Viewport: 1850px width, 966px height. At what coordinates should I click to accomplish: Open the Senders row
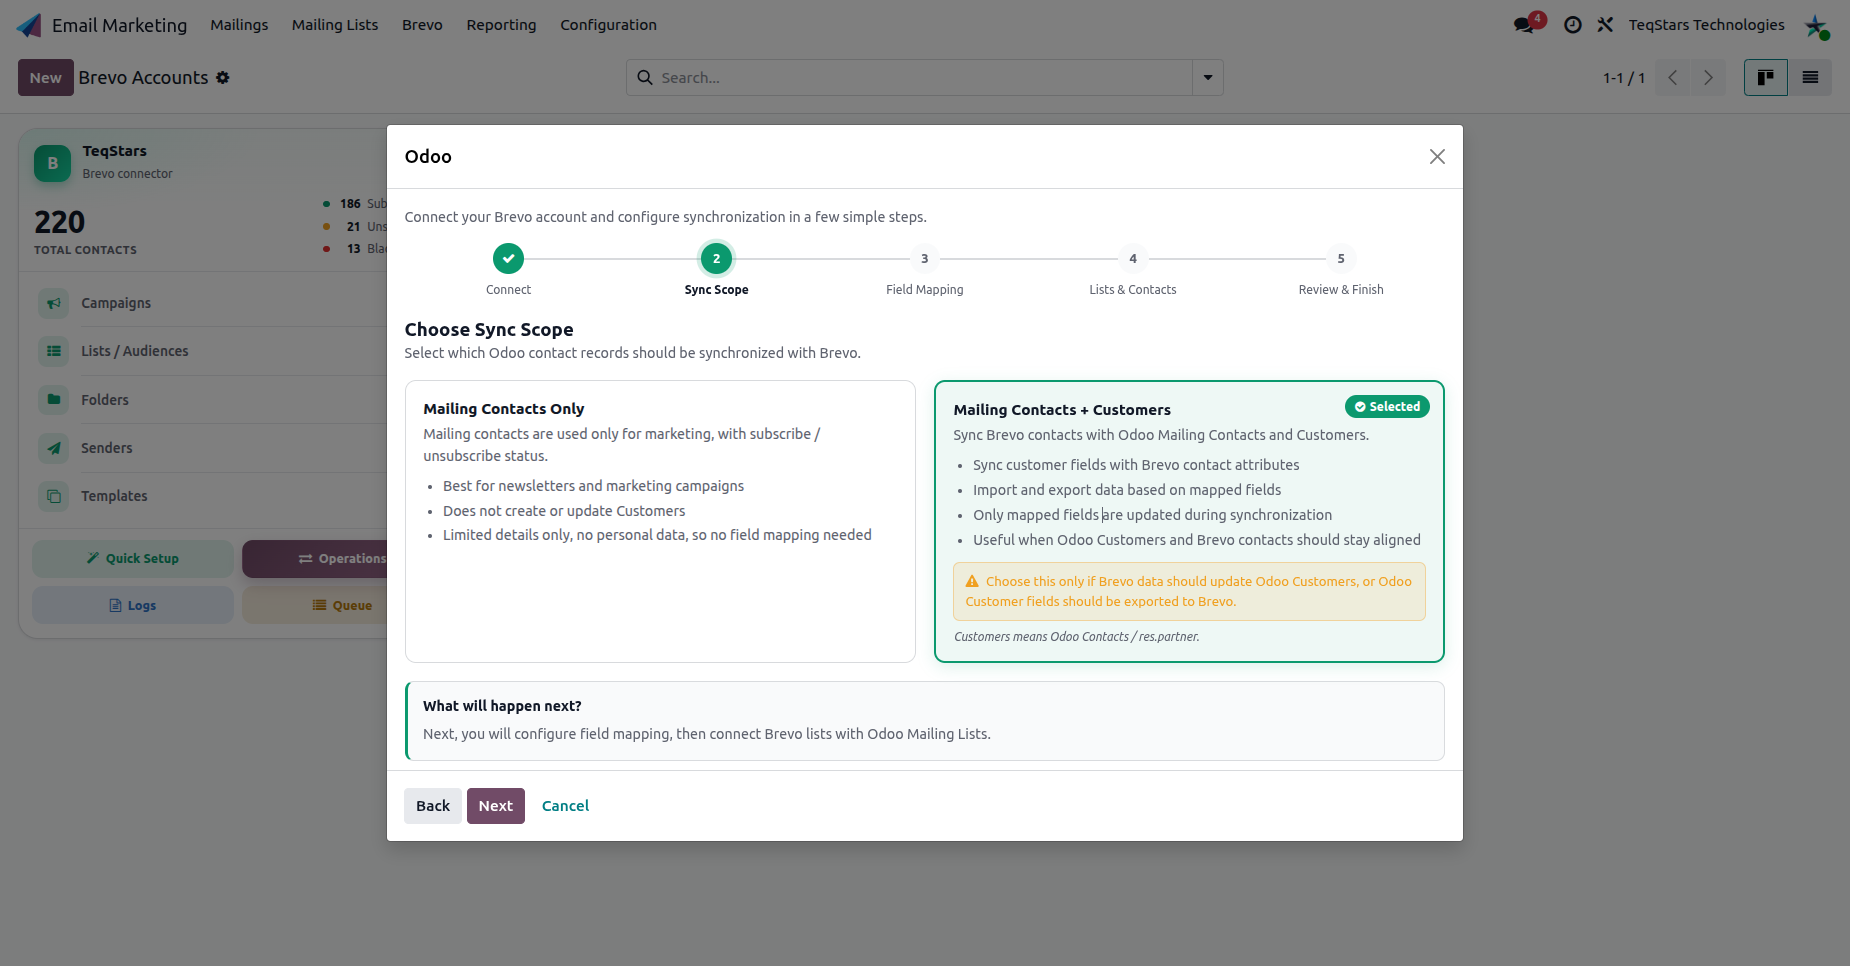pos(212,448)
